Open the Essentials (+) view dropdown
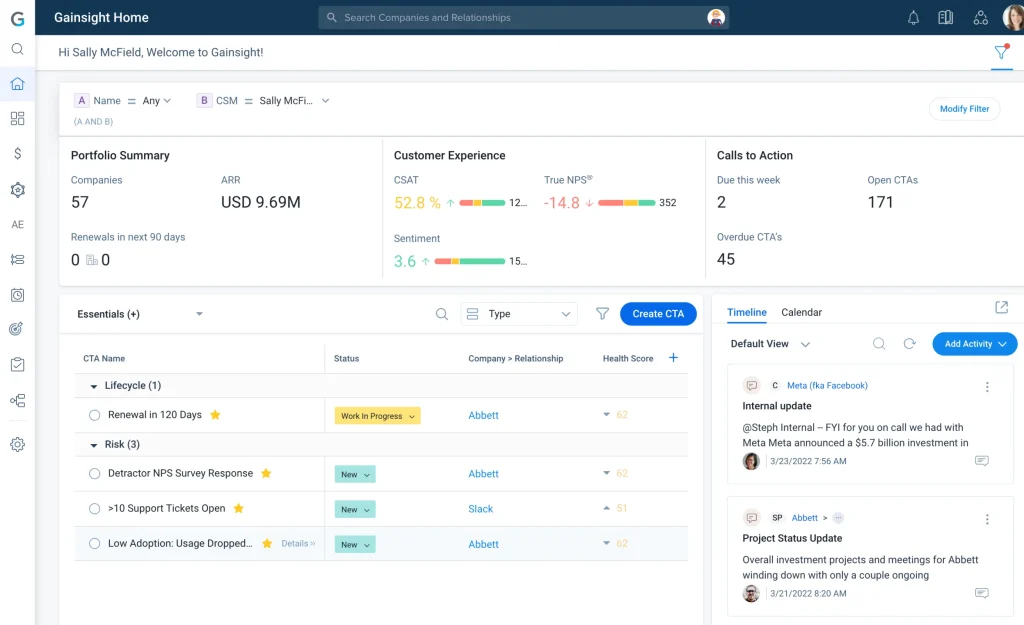The width and height of the screenshot is (1024, 625). [140, 314]
